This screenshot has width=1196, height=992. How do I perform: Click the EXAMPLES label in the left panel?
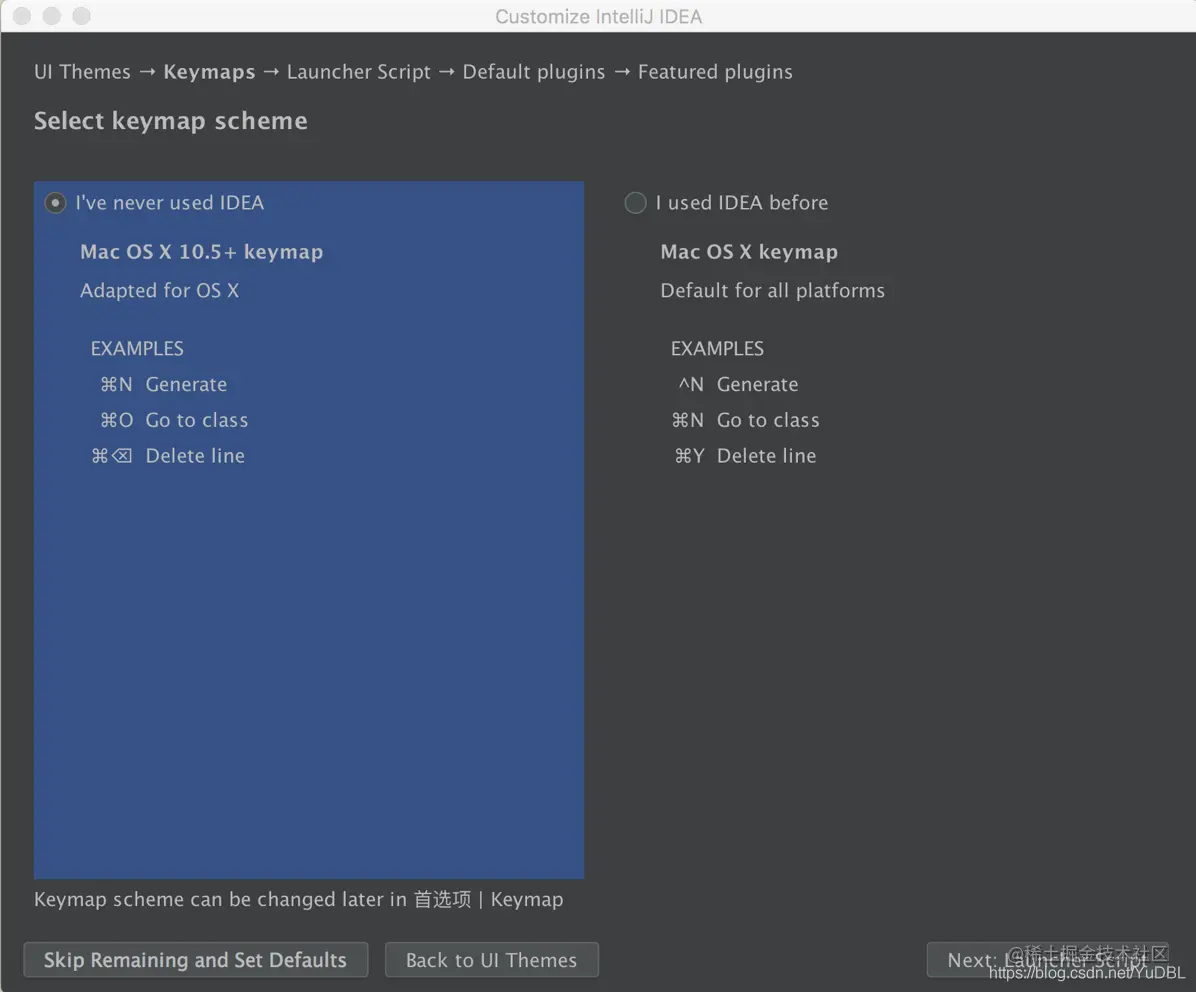137,348
